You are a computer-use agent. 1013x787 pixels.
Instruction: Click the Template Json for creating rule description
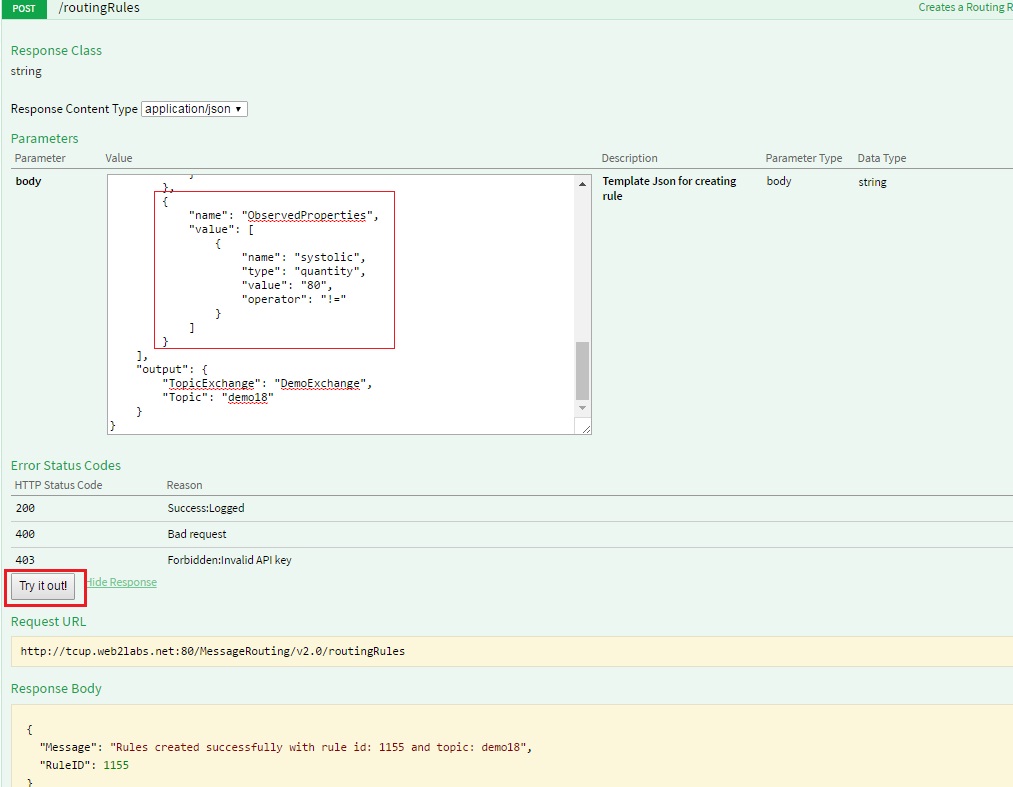coord(669,189)
